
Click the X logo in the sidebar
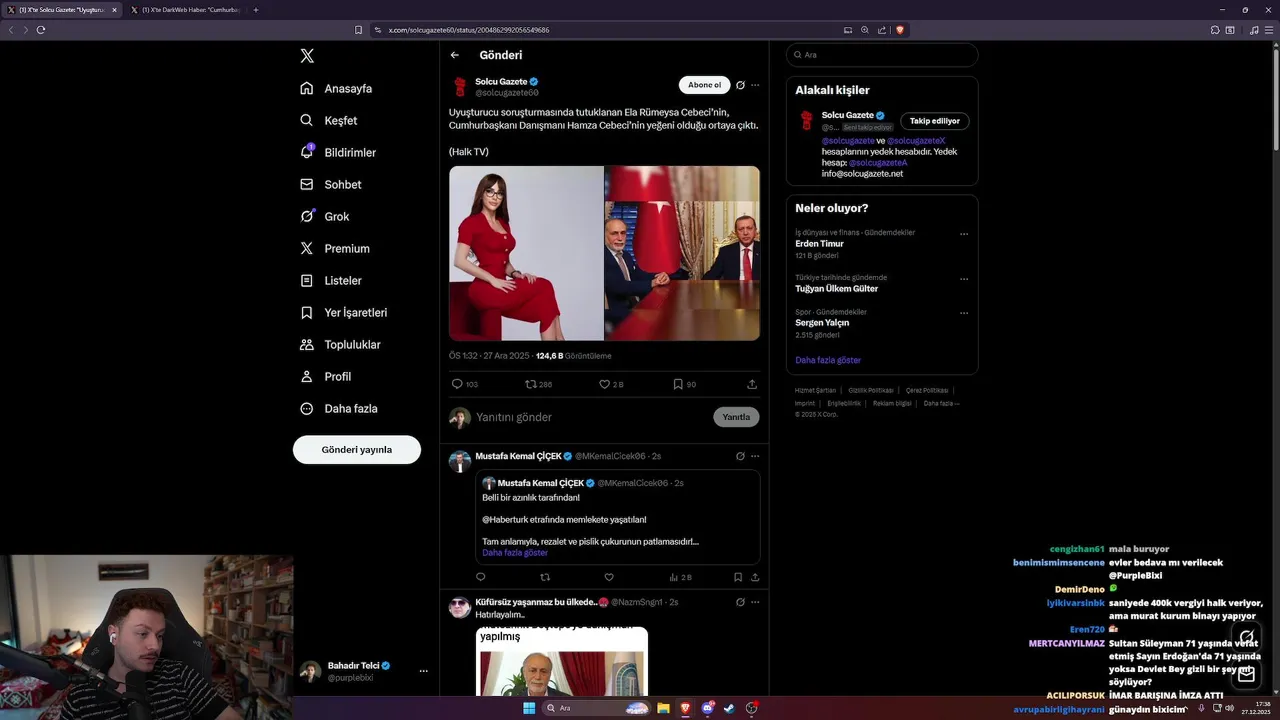[307, 56]
